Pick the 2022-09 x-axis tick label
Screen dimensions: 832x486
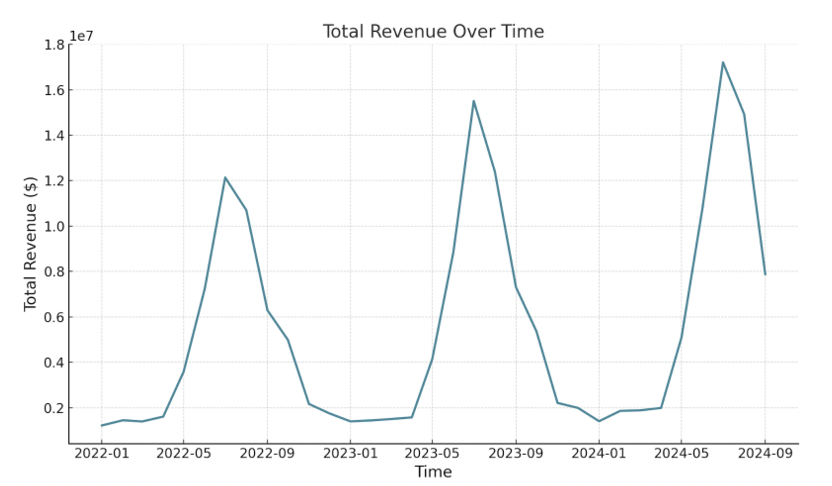pos(267,453)
